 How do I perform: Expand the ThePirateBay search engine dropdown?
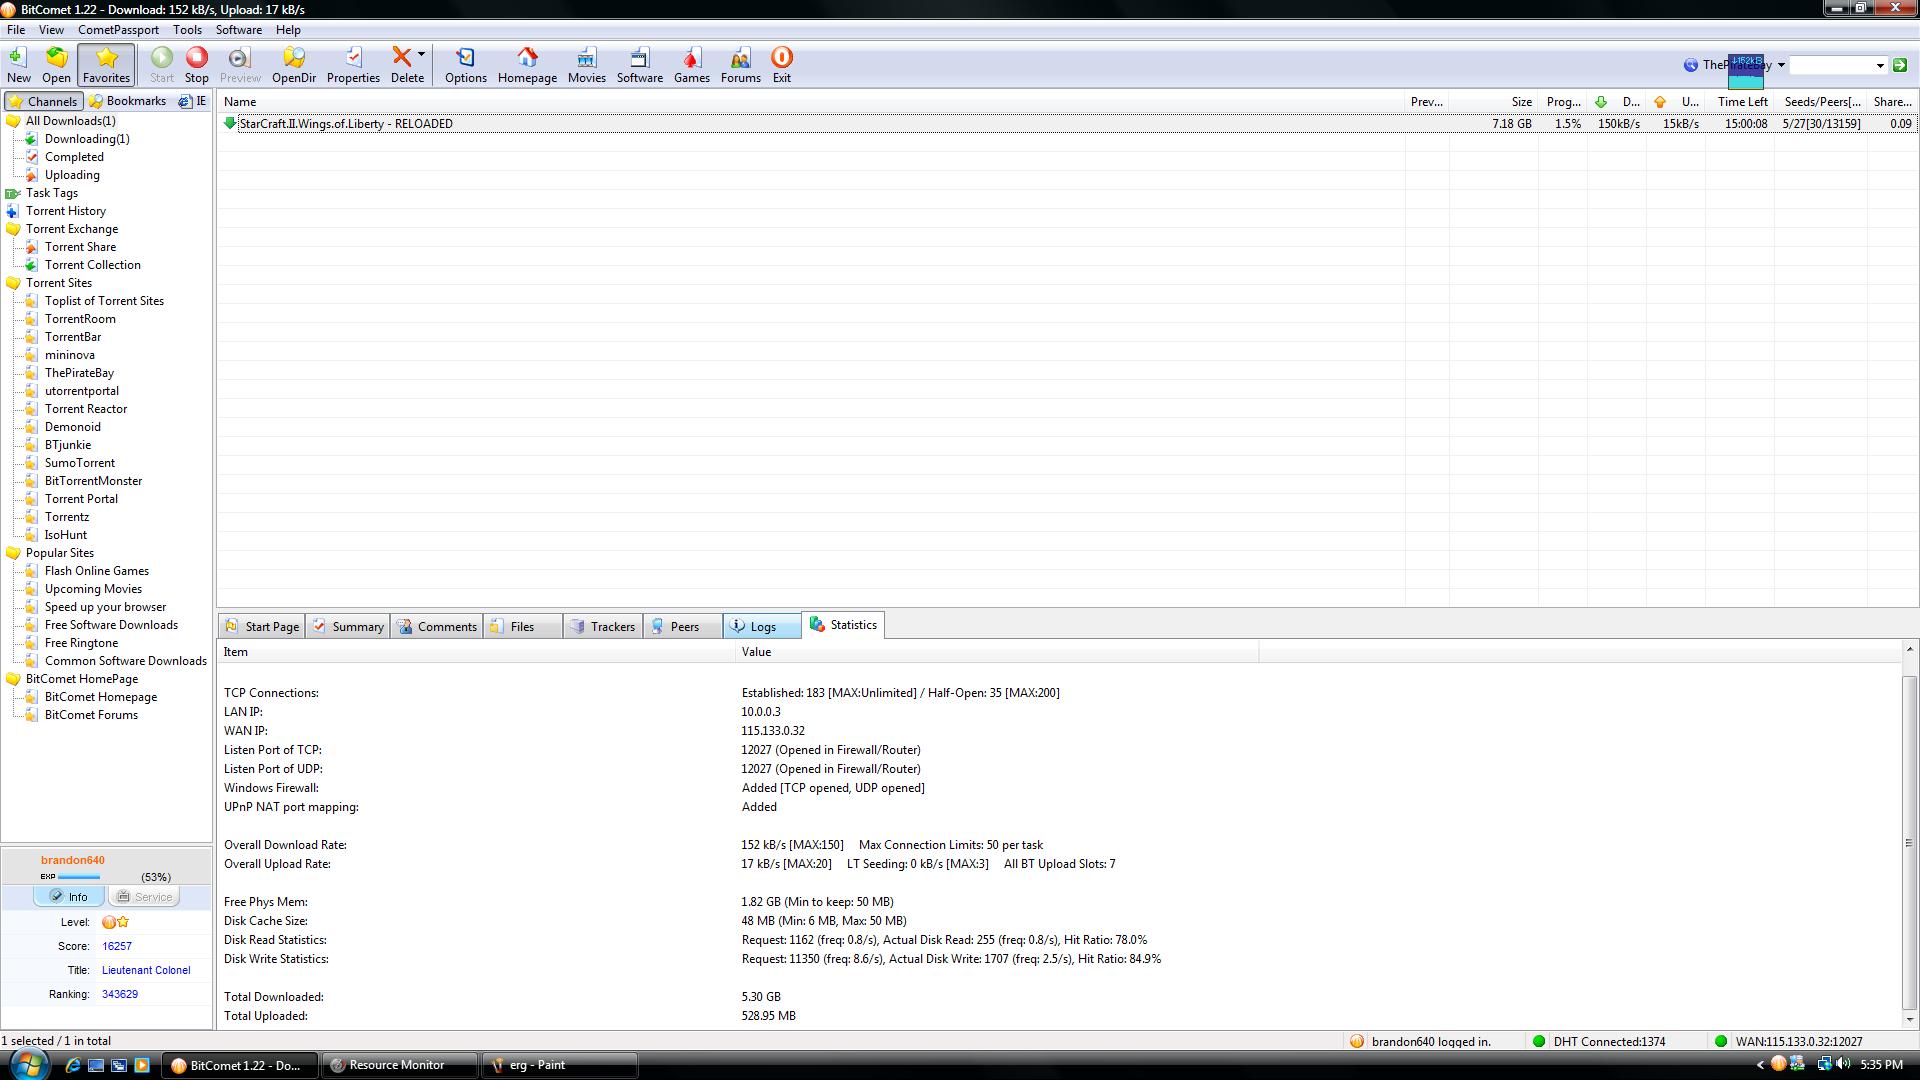[x=1781, y=65]
